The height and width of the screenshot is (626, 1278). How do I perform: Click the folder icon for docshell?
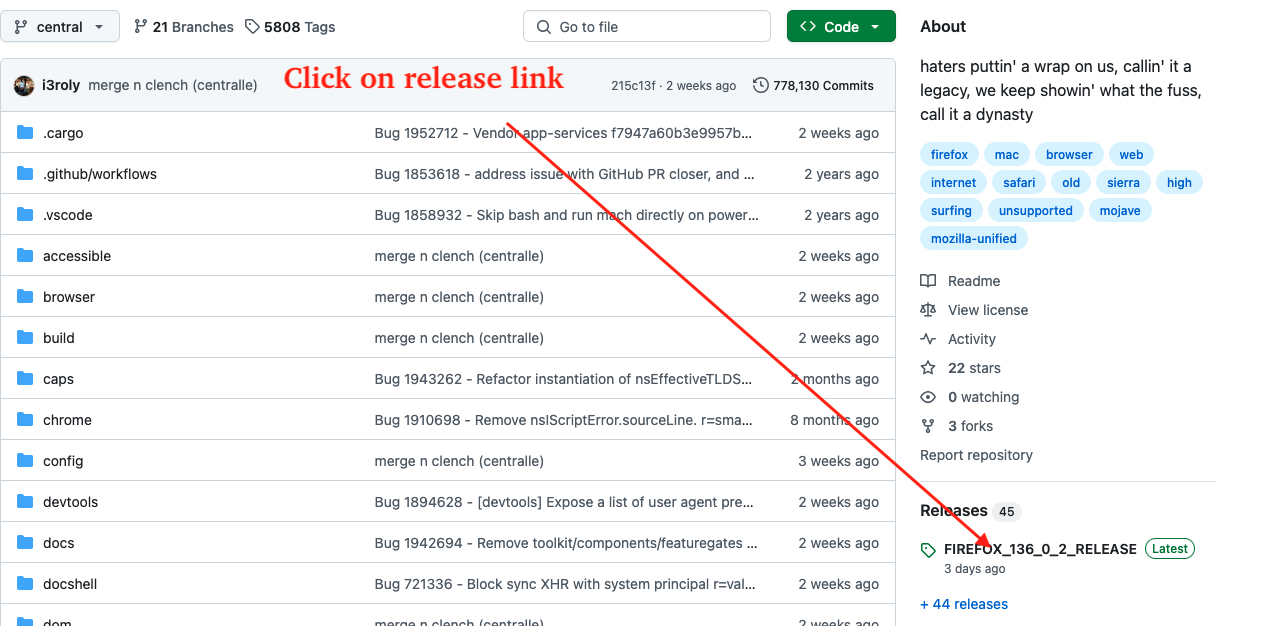pos(25,584)
